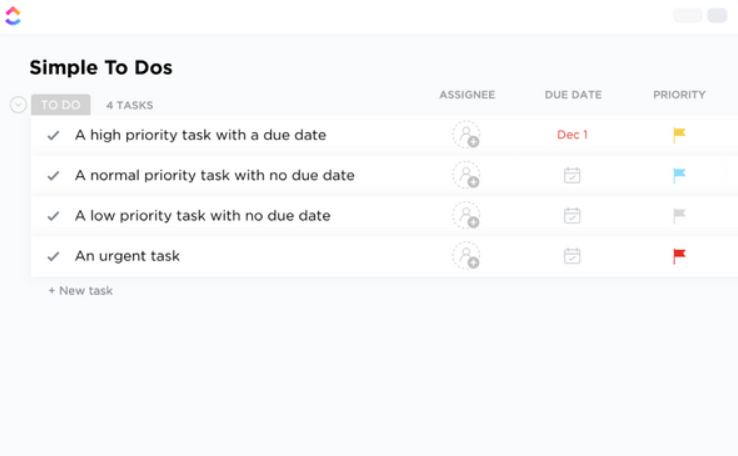Tick the checkmark beside An urgent task
738x456 pixels.
click(x=54, y=256)
